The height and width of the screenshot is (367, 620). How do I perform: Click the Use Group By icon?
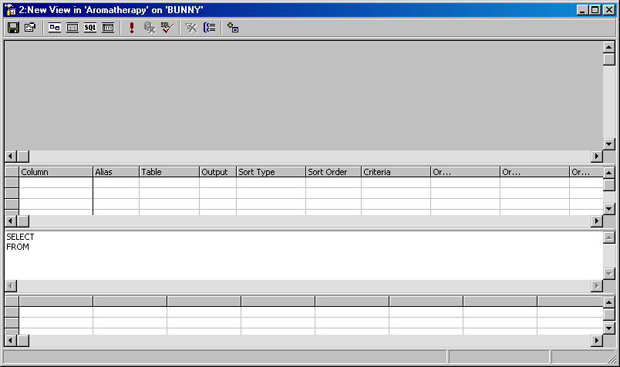pyautogui.click(x=209, y=28)
